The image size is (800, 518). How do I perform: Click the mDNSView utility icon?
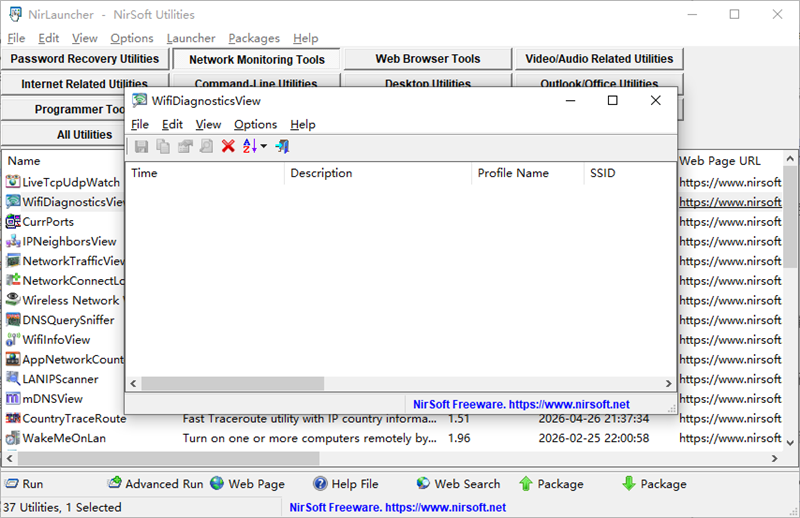(x=13, y=399)
